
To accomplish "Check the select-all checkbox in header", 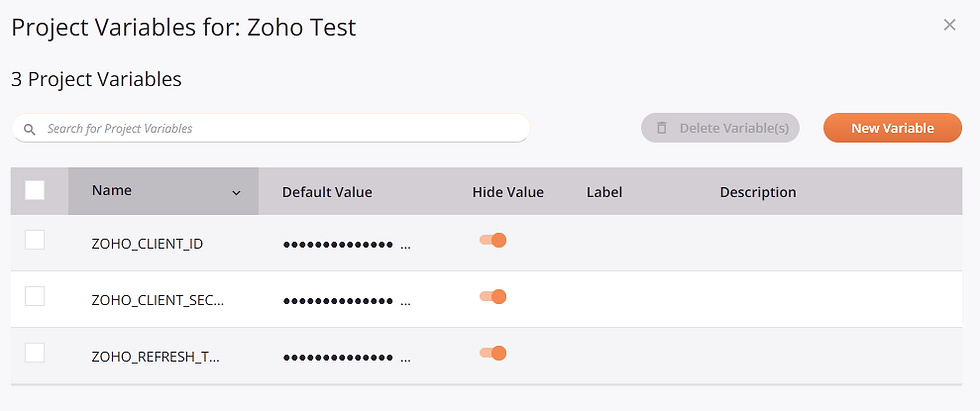I will tap(34, 190).
